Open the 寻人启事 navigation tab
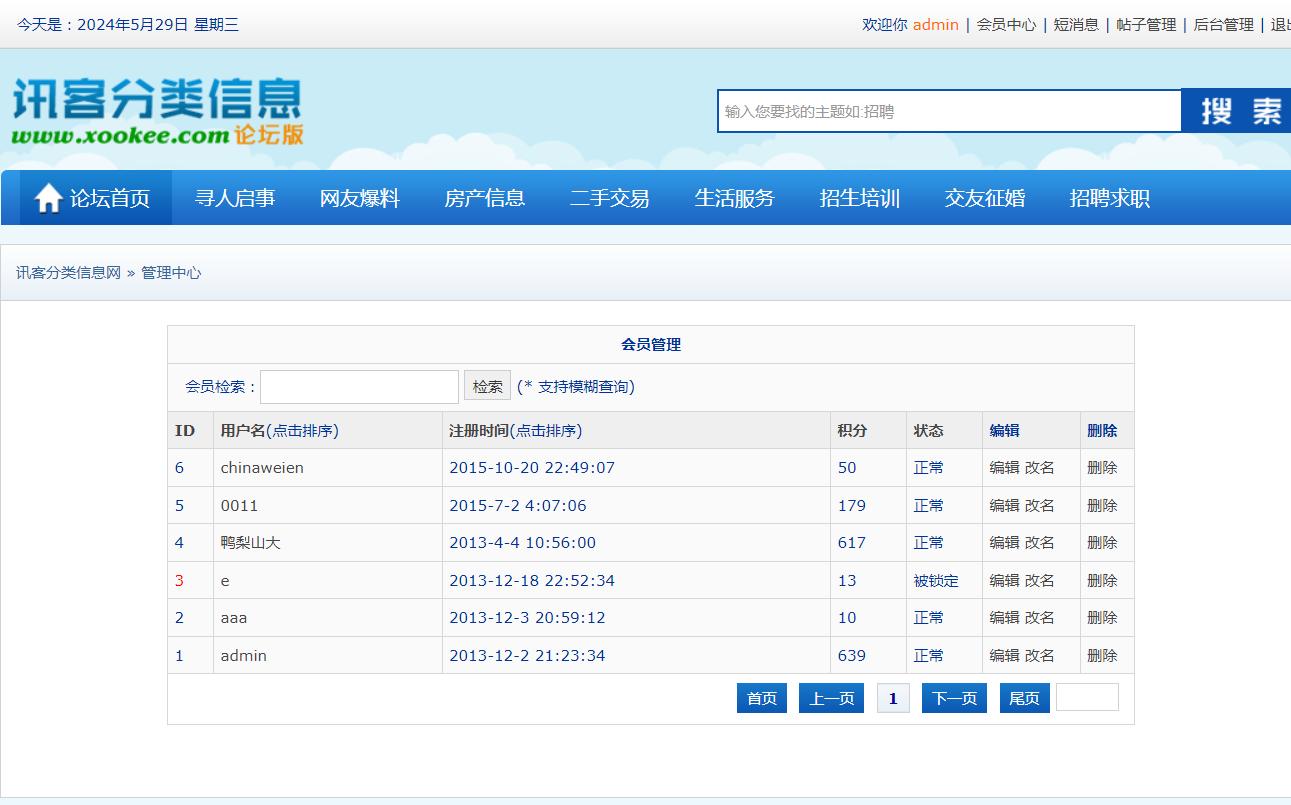1291x805 pixels. (235, 198)
